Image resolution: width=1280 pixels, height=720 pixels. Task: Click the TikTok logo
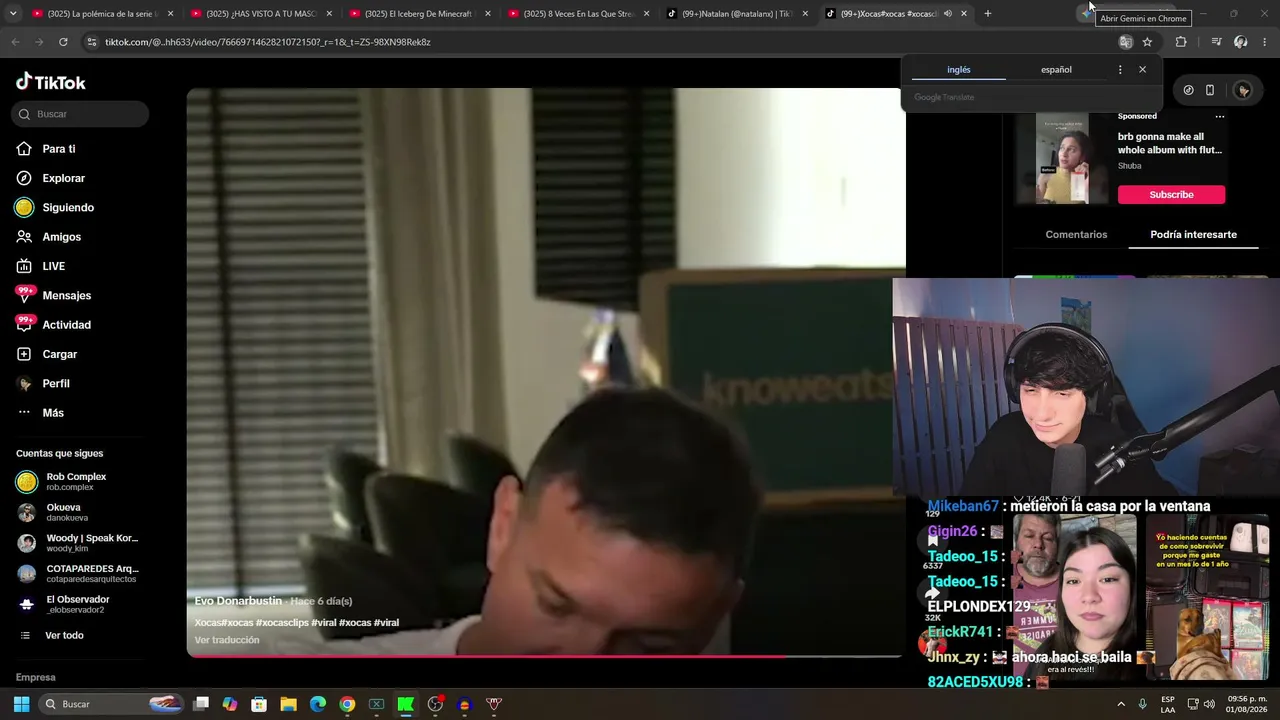pos(51,82)
